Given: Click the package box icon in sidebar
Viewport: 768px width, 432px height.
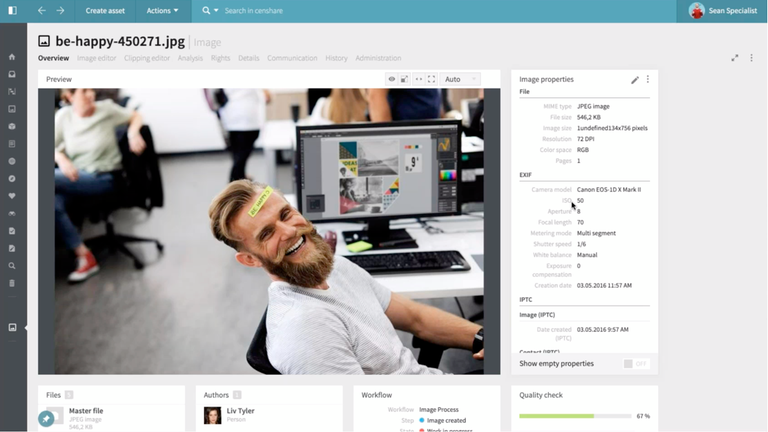Looking at the screenshot, I should pyautogui.click(x=12, y=126).
